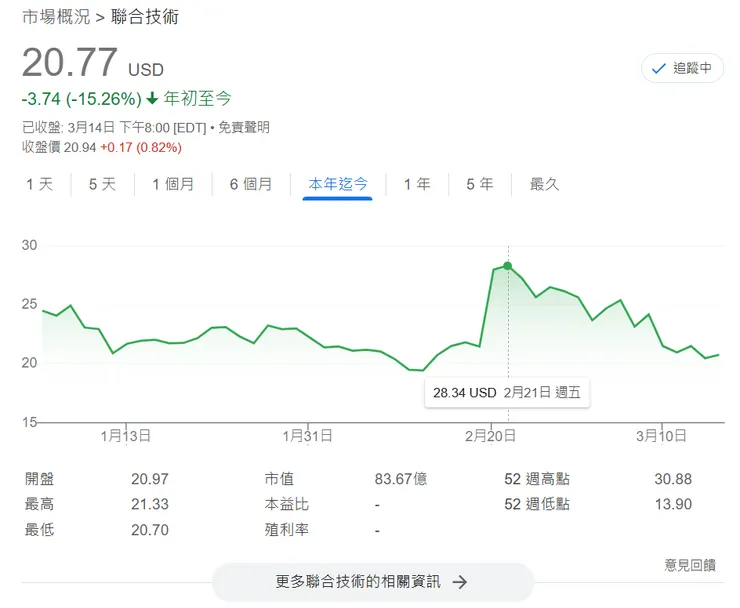The width and height of the screenshot is (740, 608).
Task: Open 更多聯合技術的相關資訊 button
Action: pyautogui.click(x=373, y=582)
